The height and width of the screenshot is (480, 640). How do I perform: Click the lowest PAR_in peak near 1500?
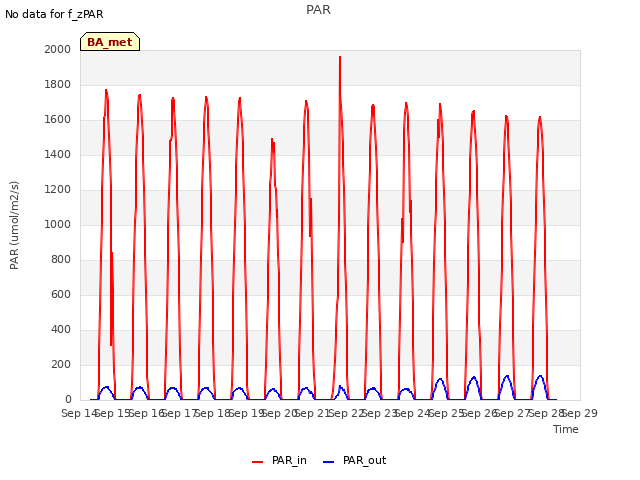click(x=272, y=140)
